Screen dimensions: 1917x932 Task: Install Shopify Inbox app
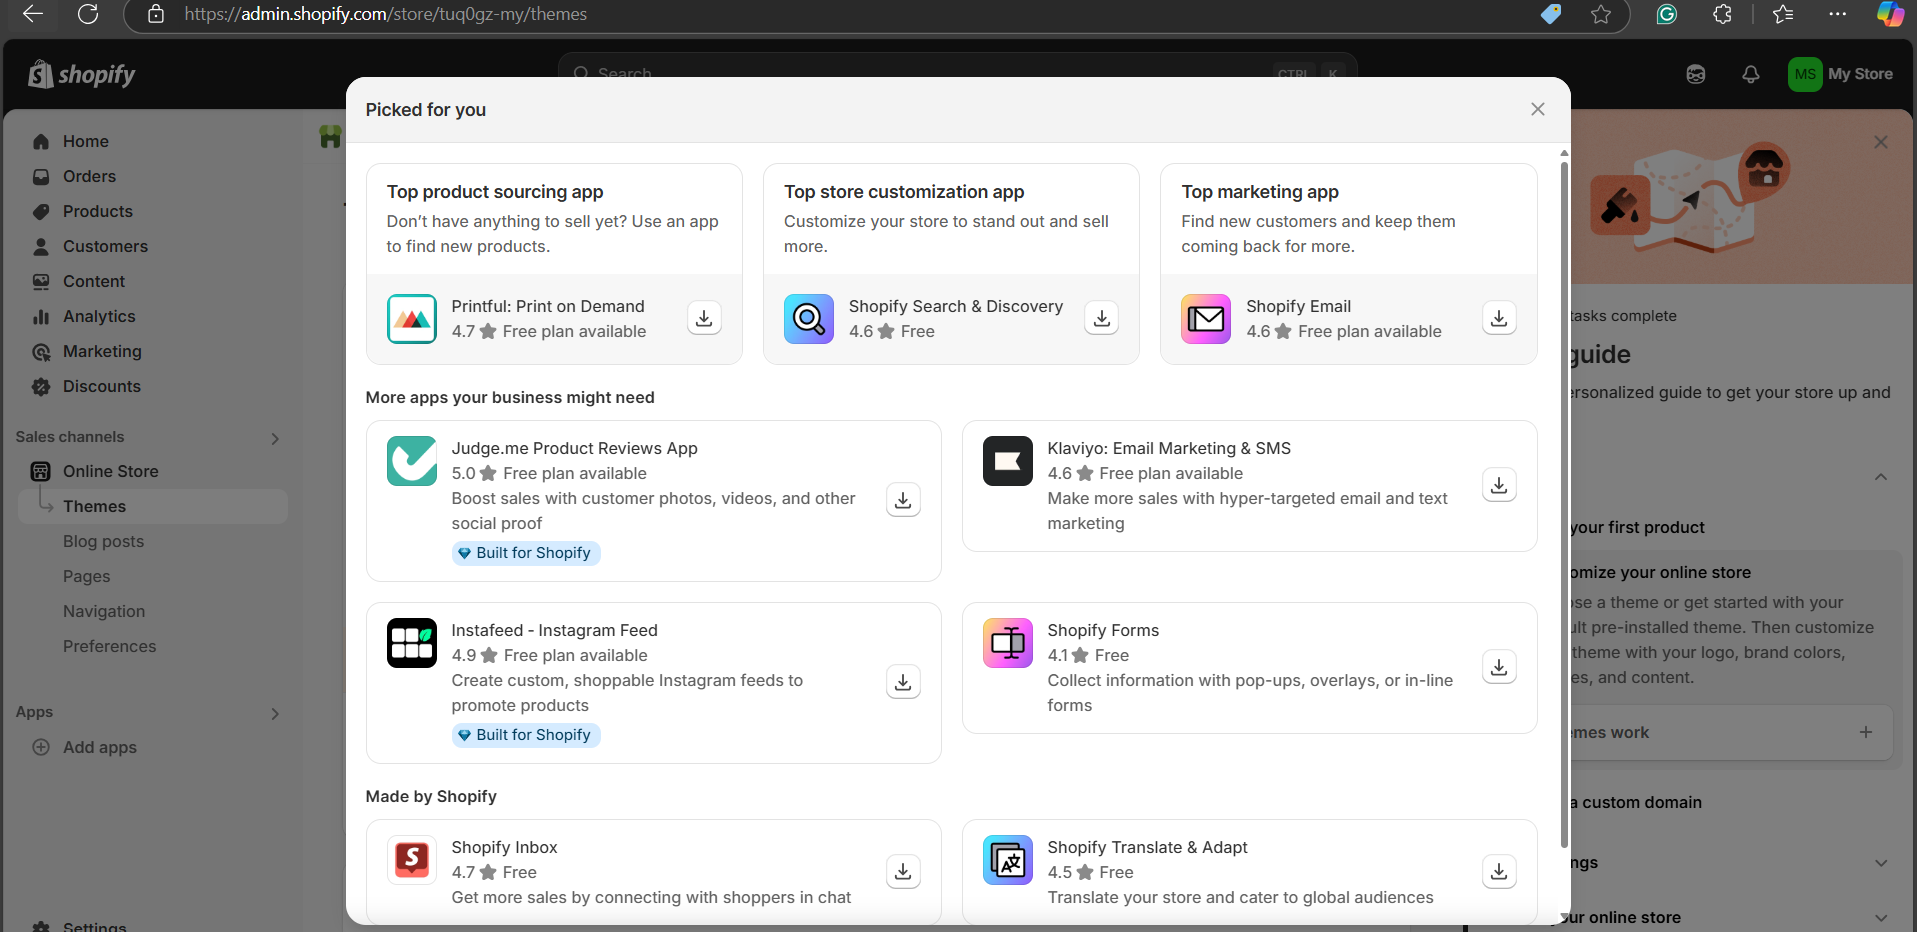click(903, 871)
